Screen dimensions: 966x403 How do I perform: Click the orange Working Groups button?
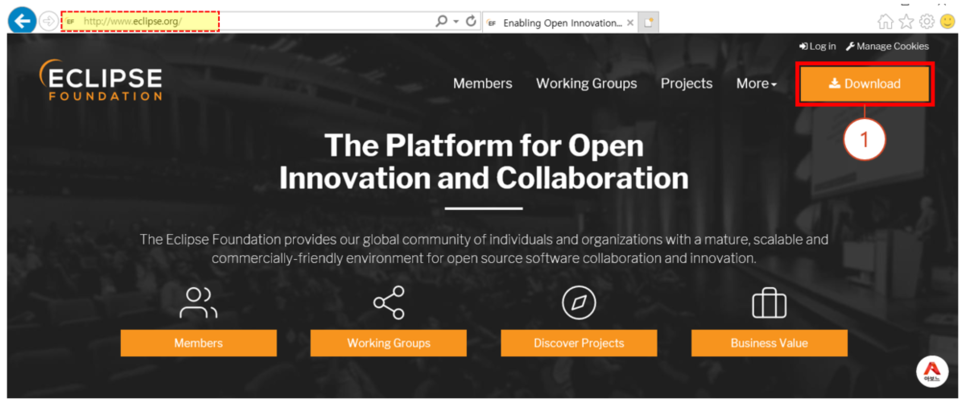coord(389,343)
